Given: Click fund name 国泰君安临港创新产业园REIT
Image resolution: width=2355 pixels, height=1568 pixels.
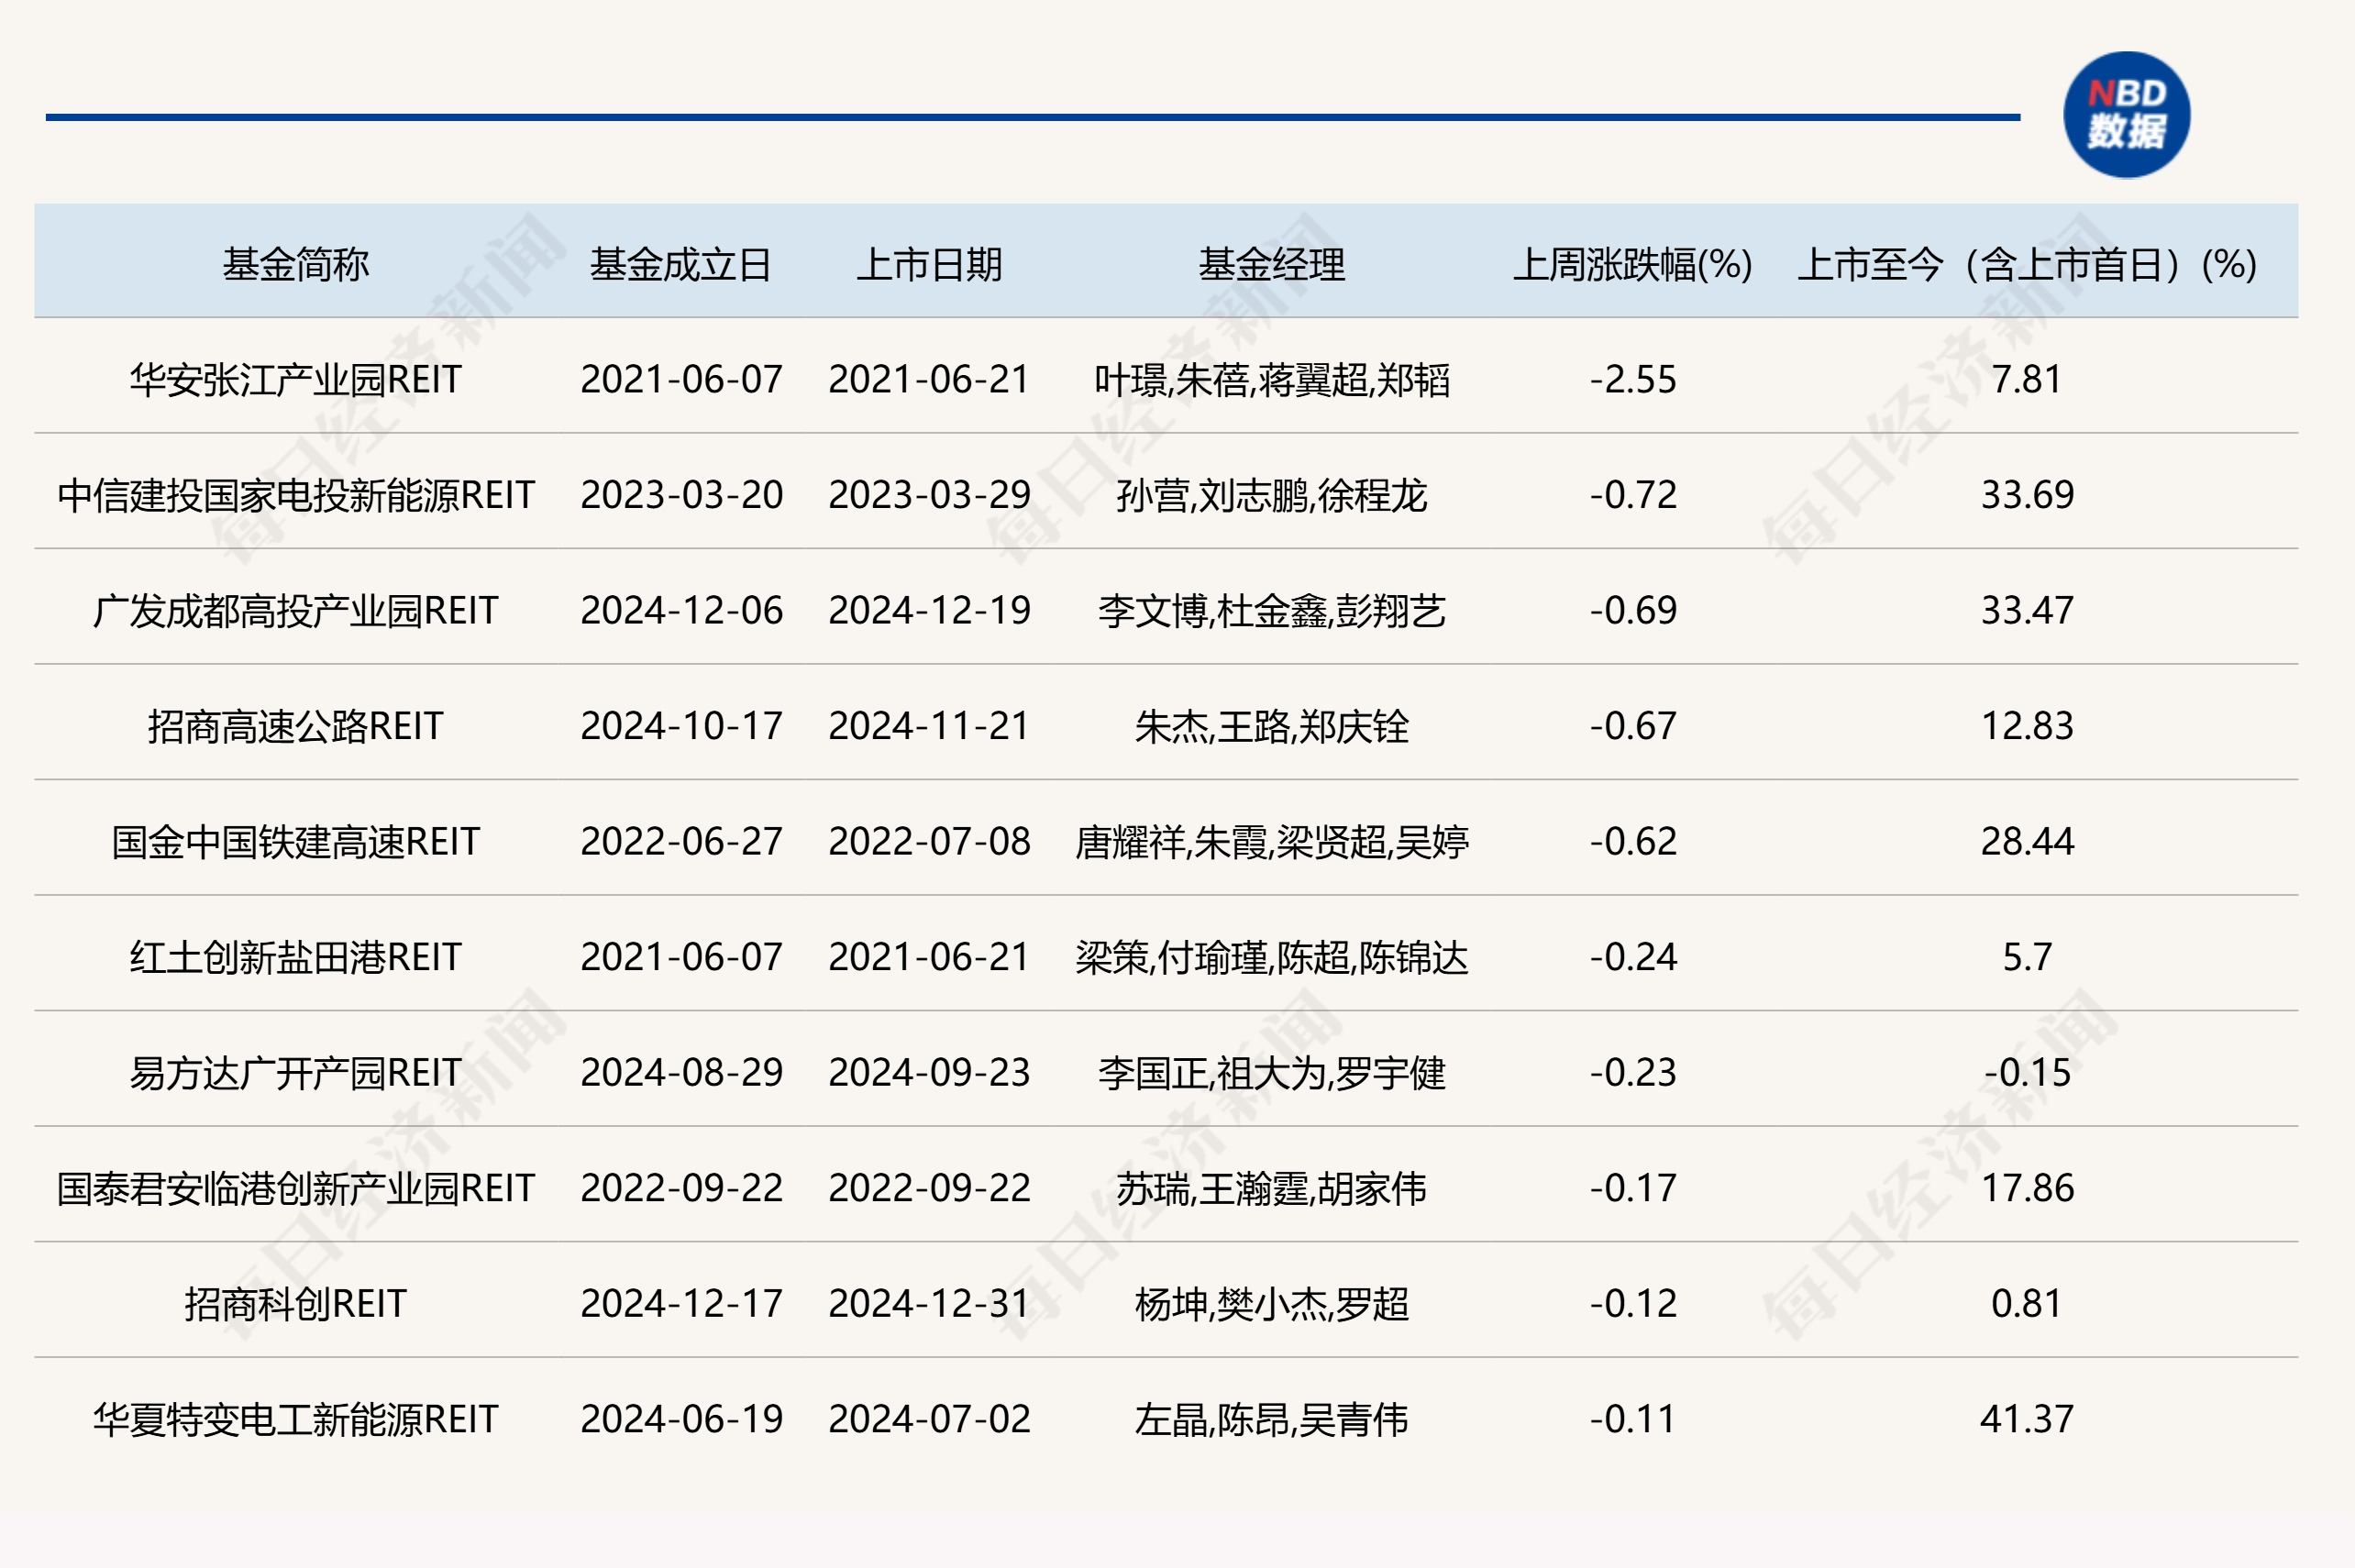Looking at the screenshot, I should tap(295, 1188).
